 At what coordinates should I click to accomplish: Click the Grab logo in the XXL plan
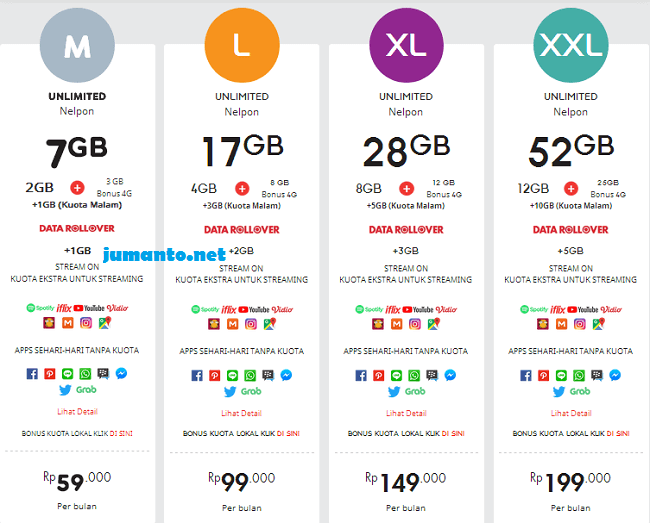coord(580,391)
